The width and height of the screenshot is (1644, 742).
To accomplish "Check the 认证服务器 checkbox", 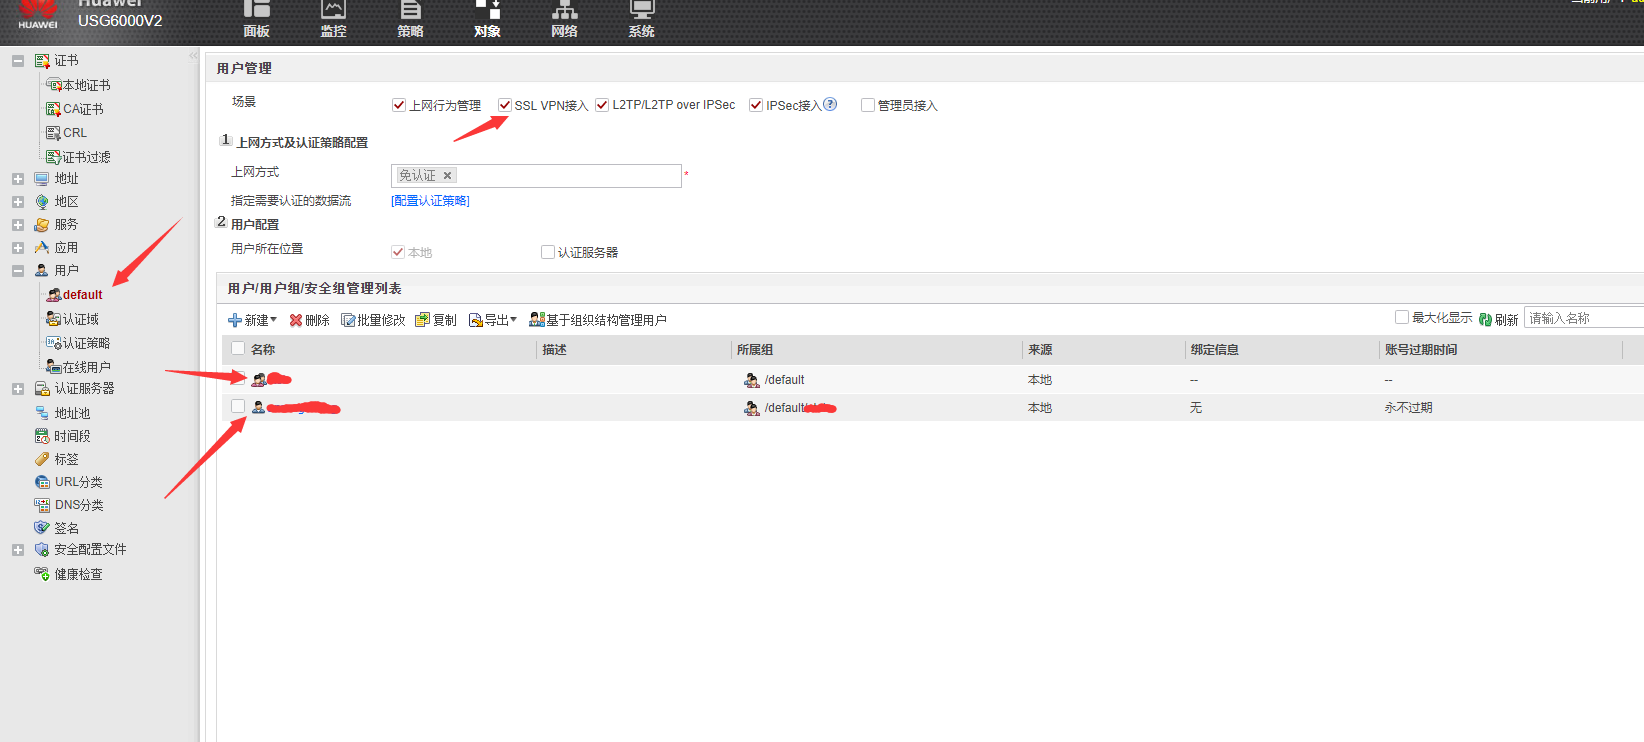I will [548, 252].
